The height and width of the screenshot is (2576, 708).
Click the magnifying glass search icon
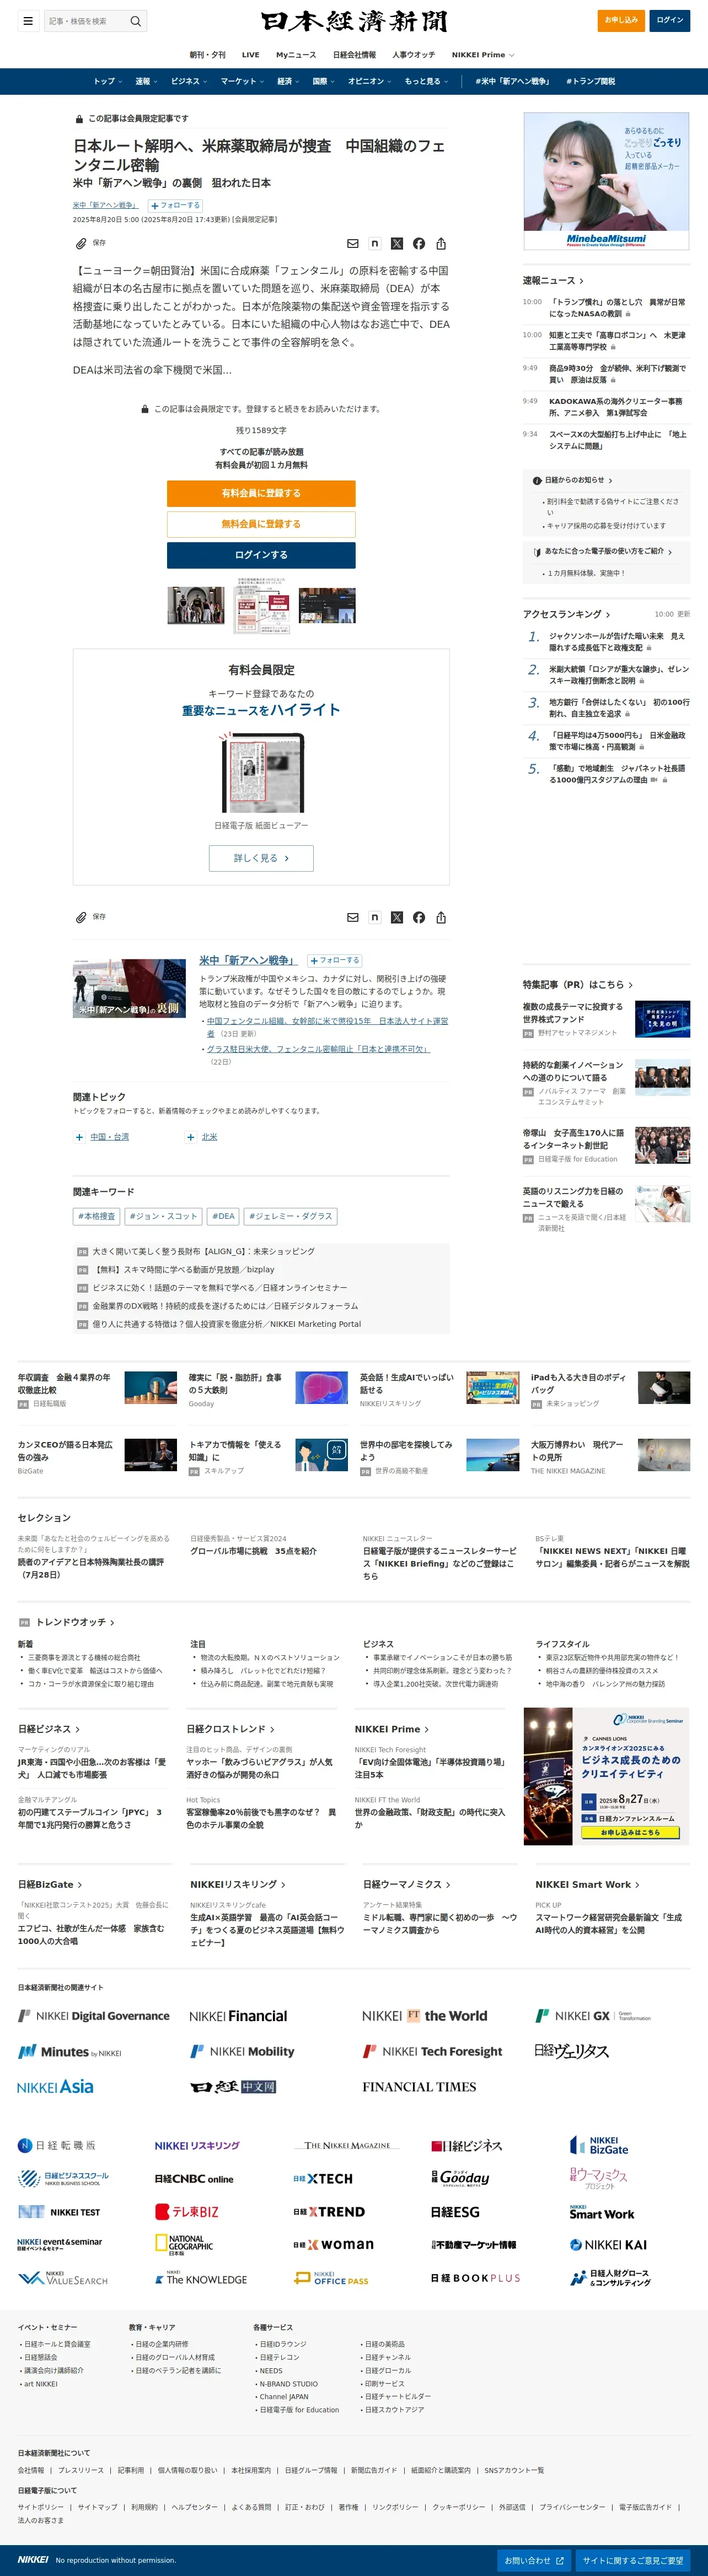point(136,20)
